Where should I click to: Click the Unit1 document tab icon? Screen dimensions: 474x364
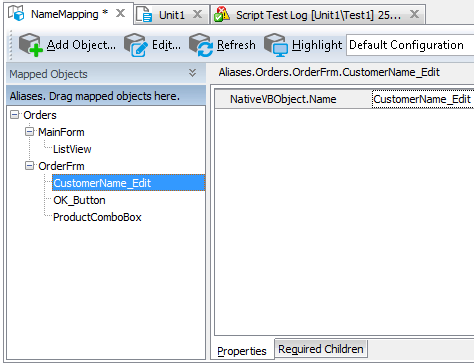pos(144,15)
